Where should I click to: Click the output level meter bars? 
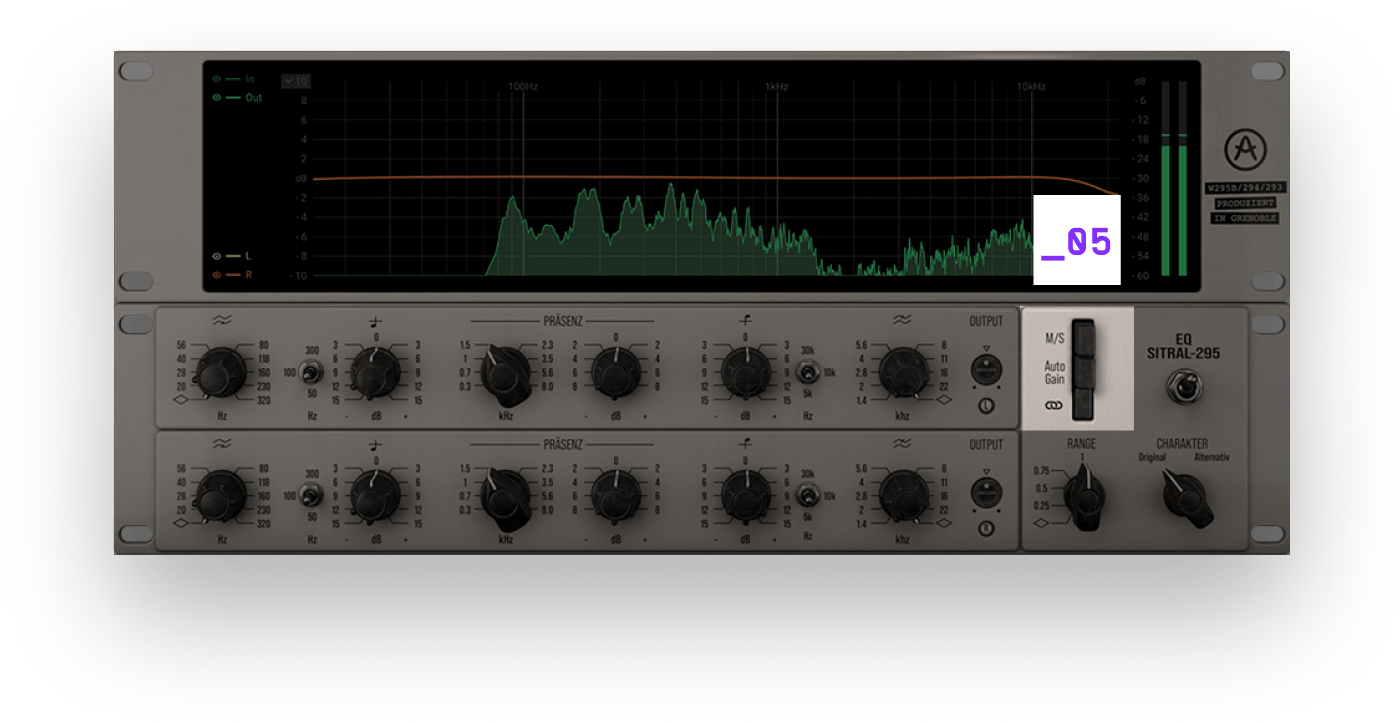(1174, 179)
